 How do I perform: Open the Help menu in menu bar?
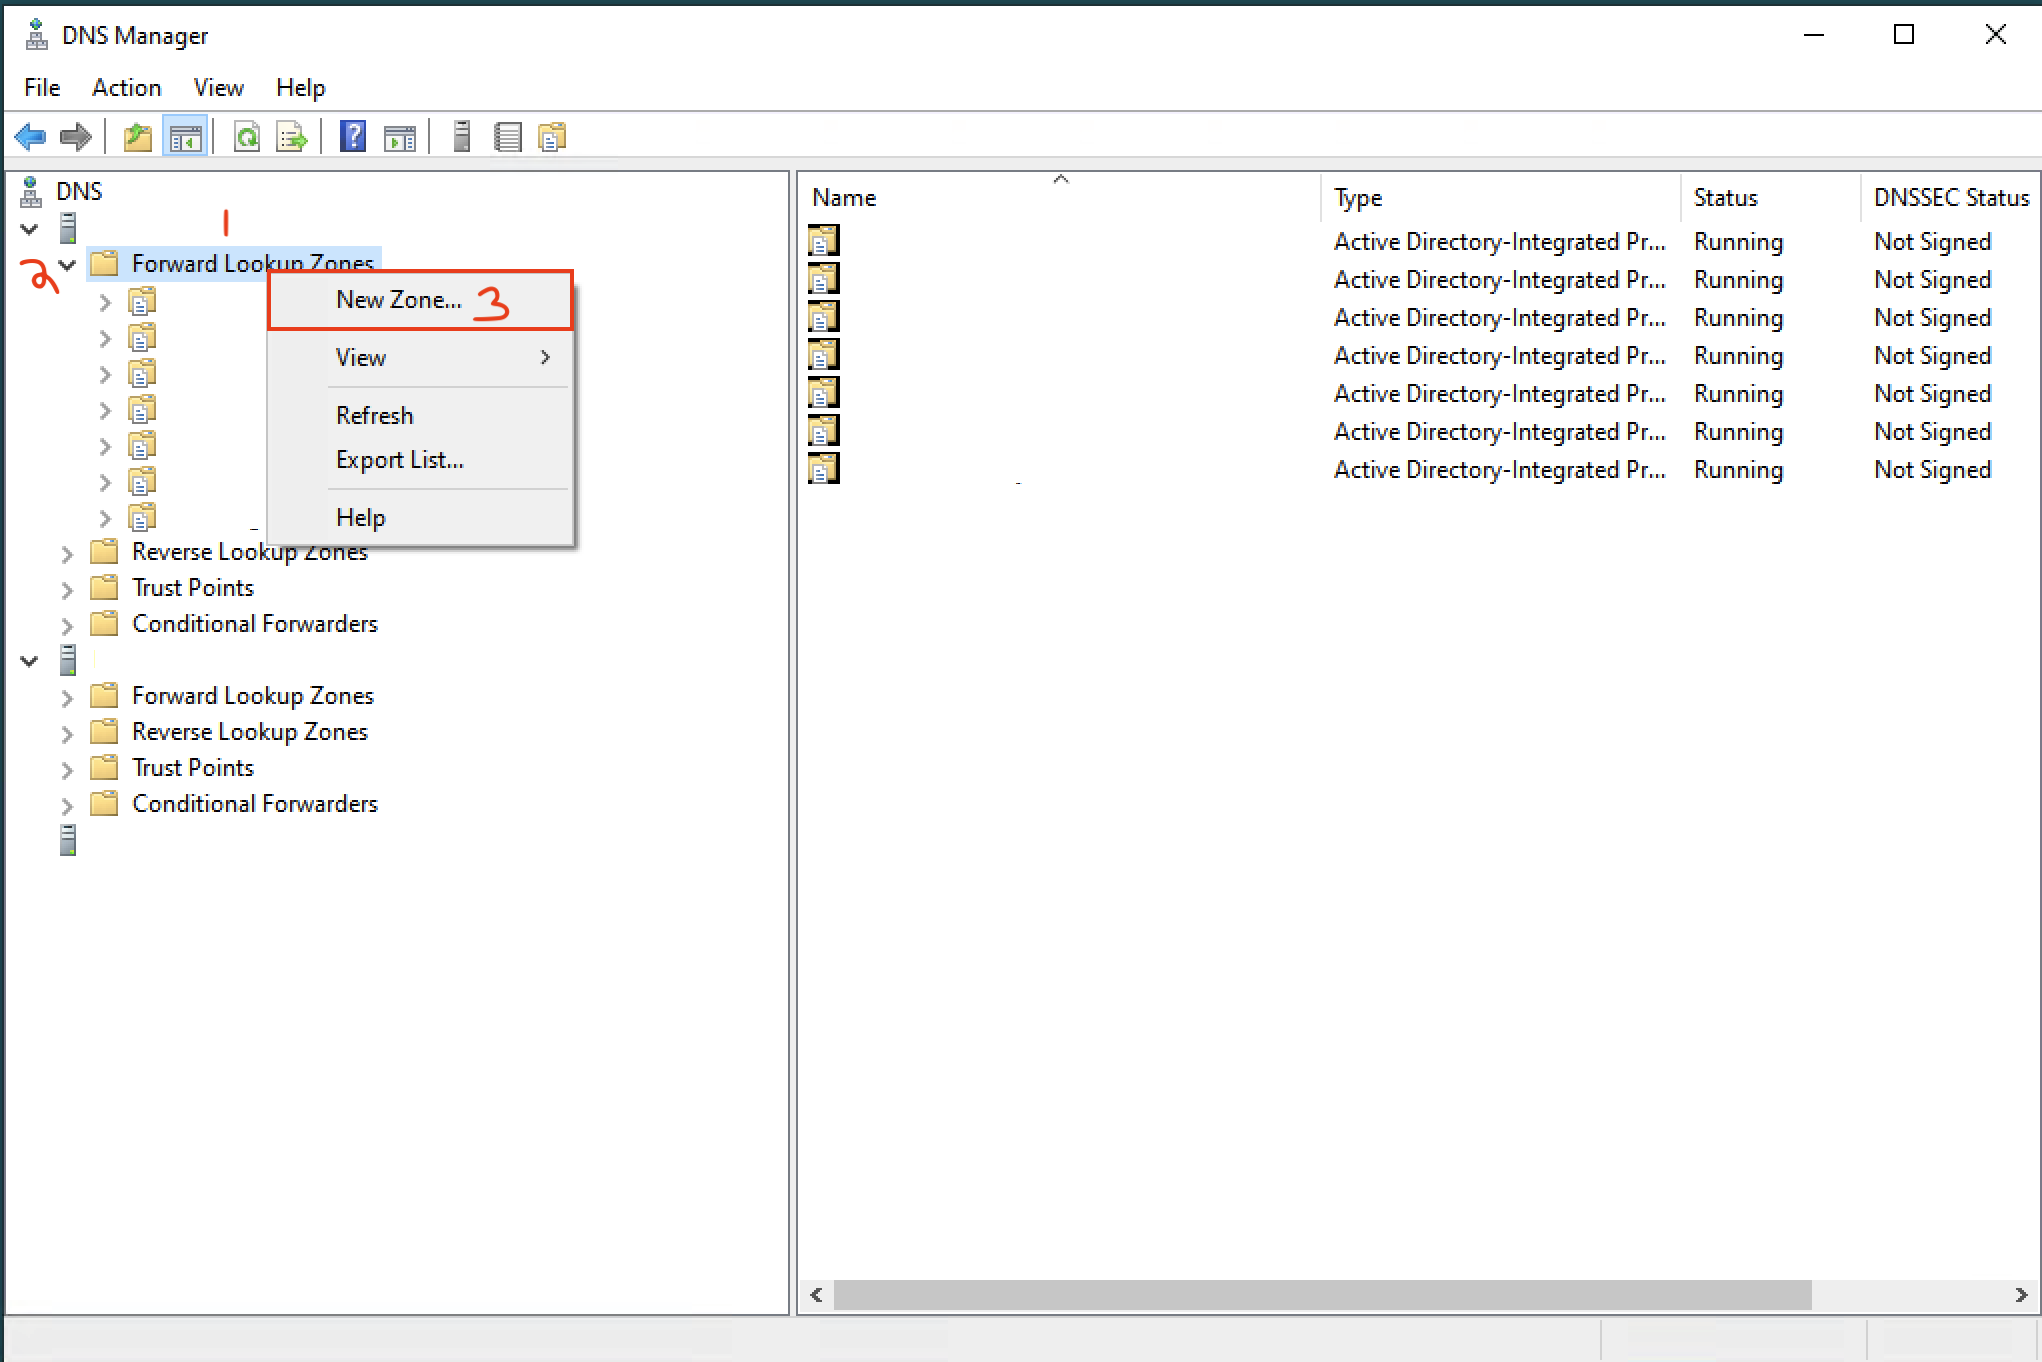(300, 88)
